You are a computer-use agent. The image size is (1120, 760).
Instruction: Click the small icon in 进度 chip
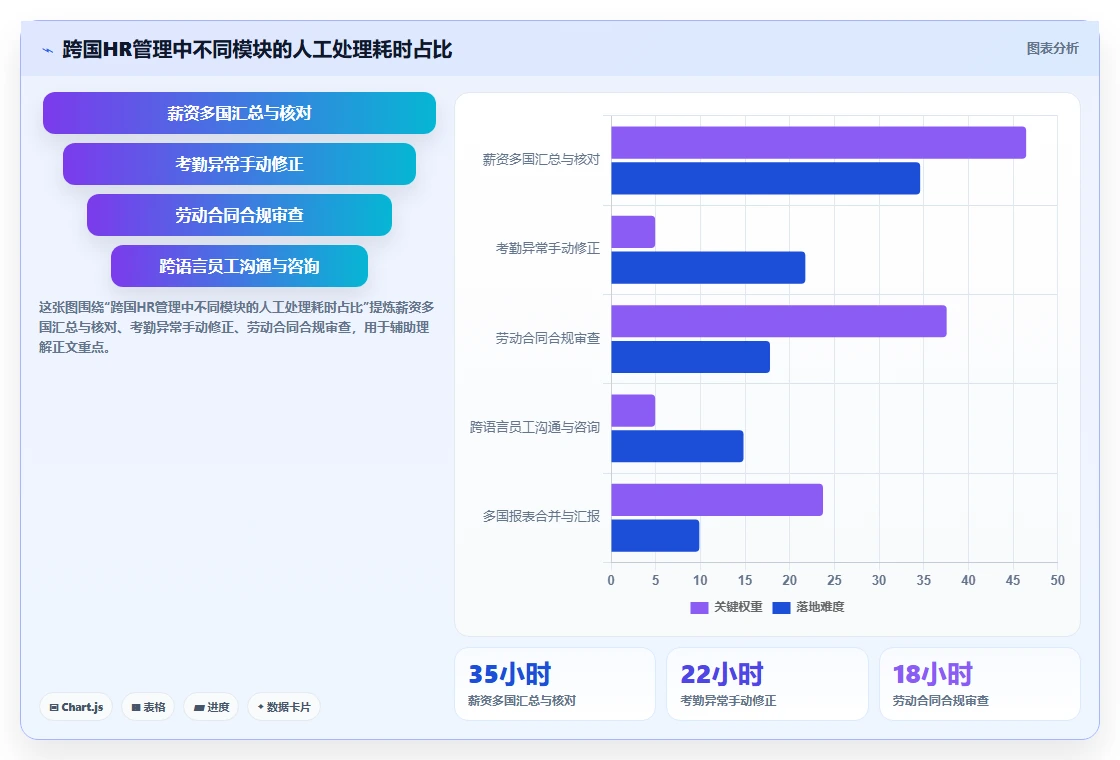(x=199, y=708)
